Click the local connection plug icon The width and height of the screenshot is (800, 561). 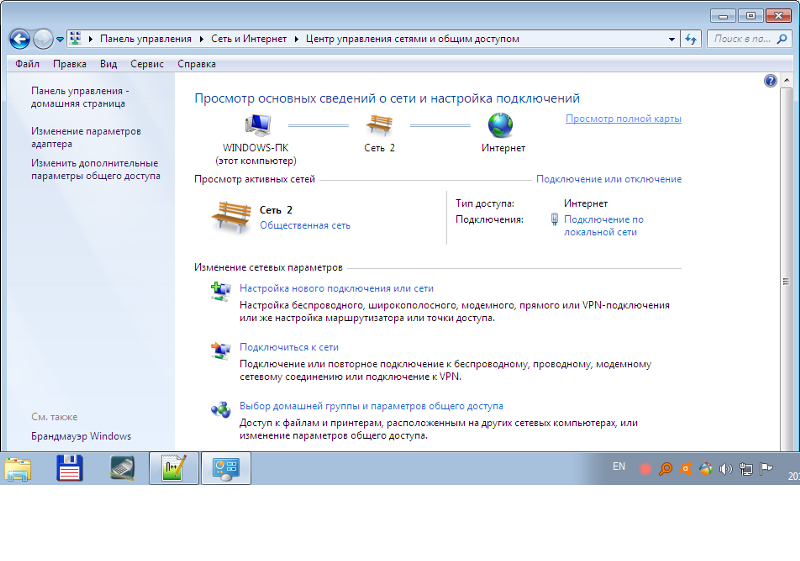pyautogui.click(x=554, y=219)
